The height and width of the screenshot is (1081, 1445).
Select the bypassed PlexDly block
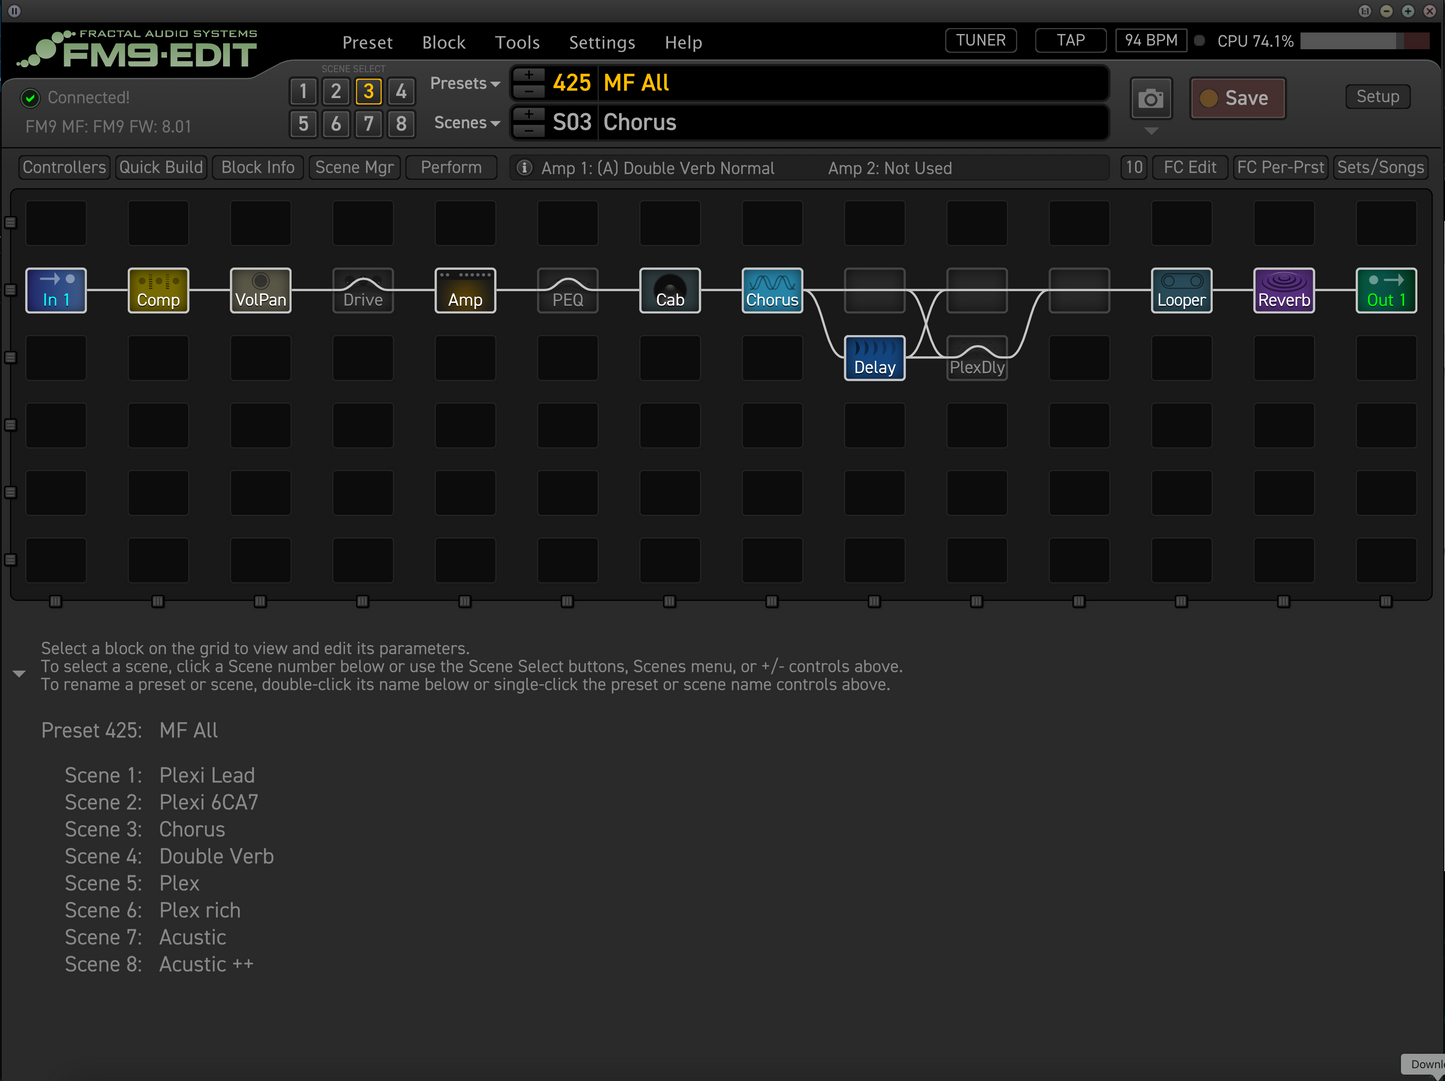[977, 358]
